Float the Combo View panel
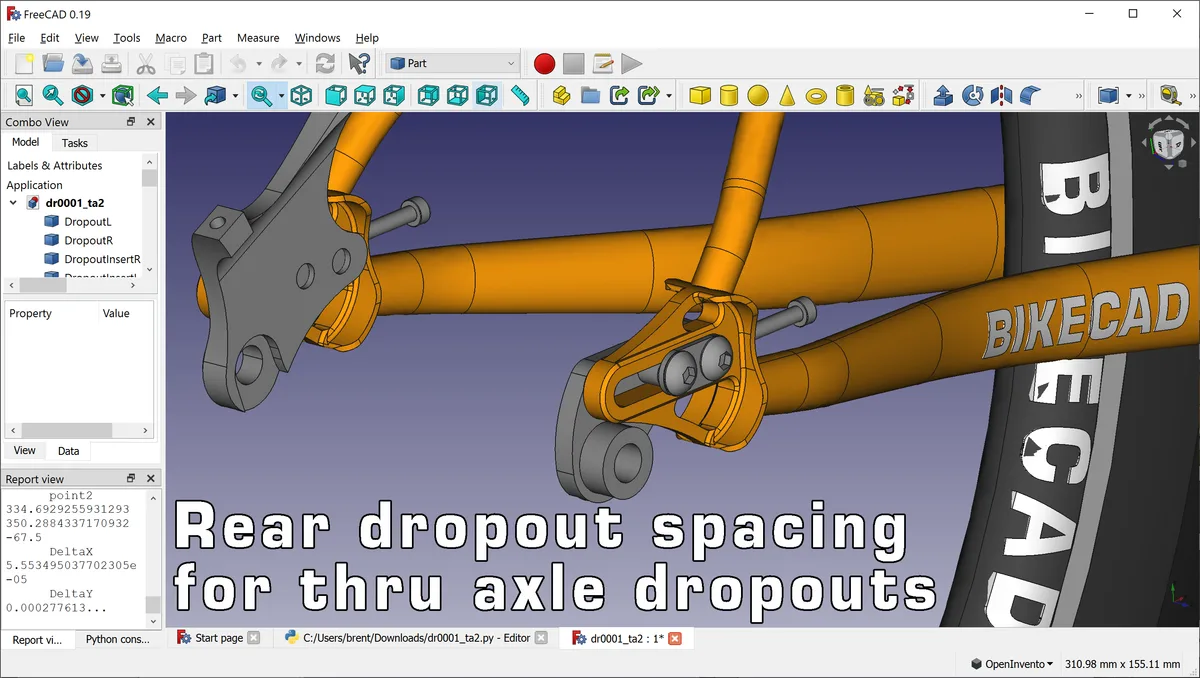Screen dimensions: 1200x678 point(131,122)
